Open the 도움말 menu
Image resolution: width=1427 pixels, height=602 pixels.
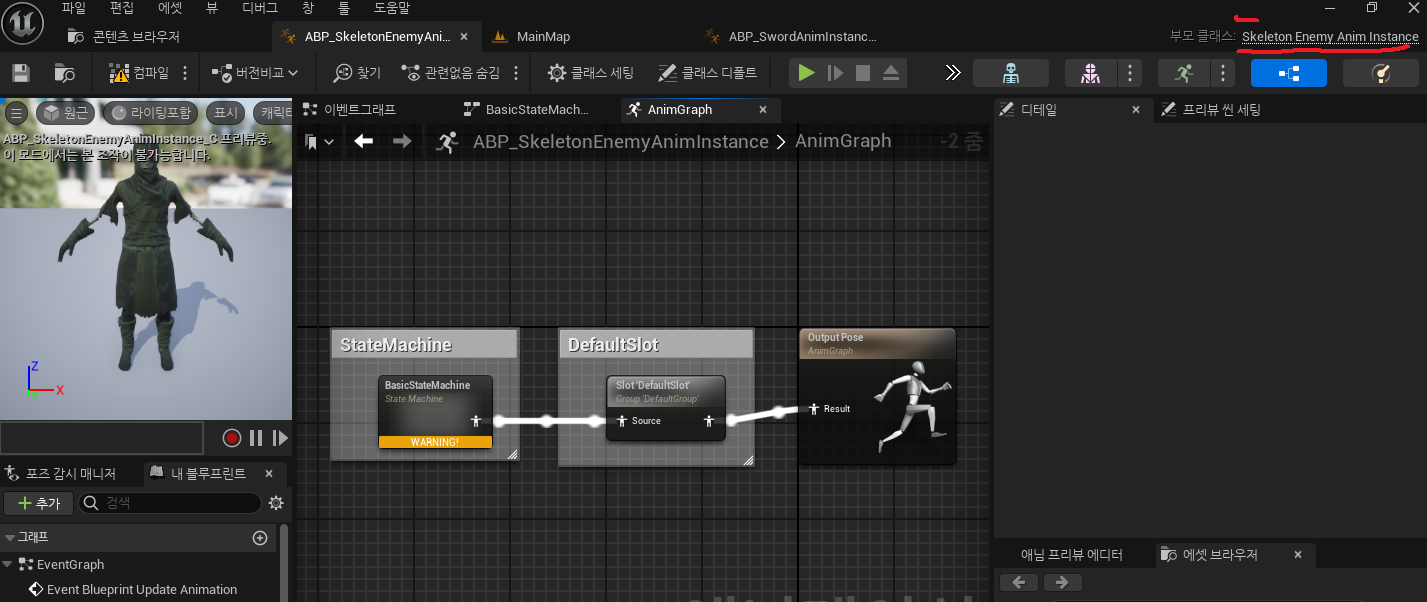[391, 8]
